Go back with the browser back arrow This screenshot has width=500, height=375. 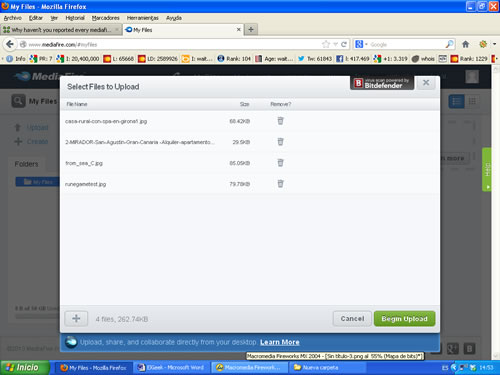[x=10, y=44]
